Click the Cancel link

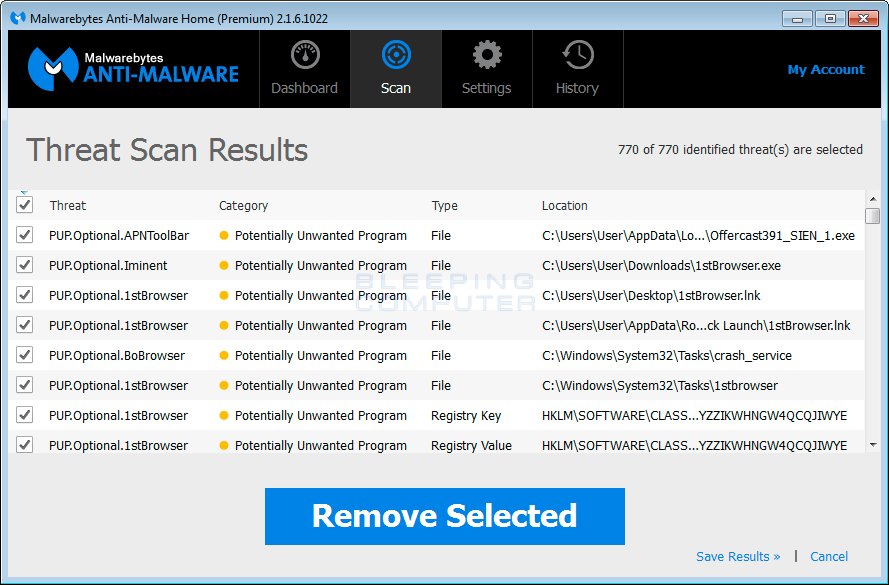829,557
